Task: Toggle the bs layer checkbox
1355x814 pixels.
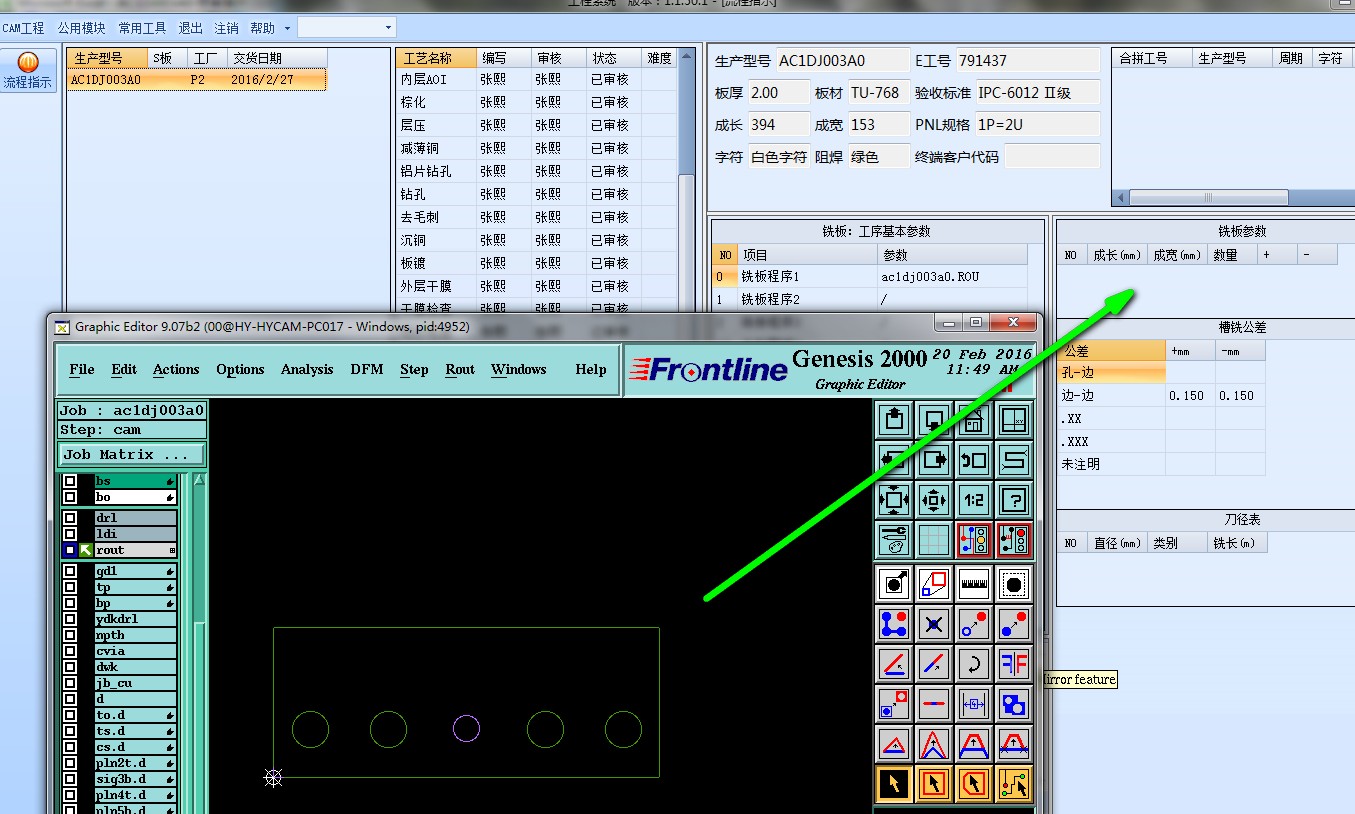Action: pyautogui.click(x=69, y=481)
